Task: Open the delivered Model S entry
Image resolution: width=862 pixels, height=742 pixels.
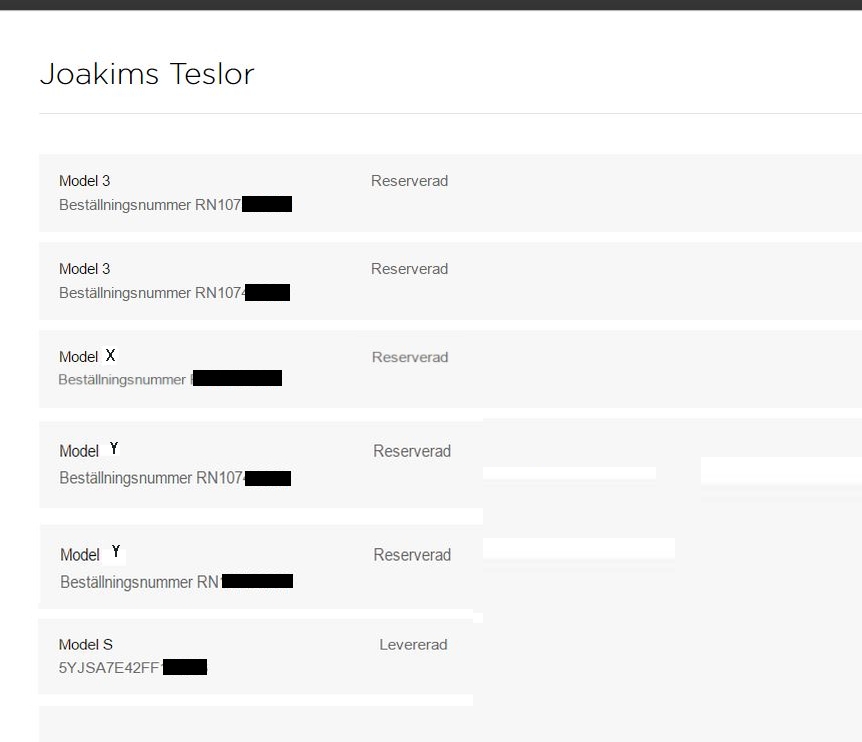Action: click(86, 645)
